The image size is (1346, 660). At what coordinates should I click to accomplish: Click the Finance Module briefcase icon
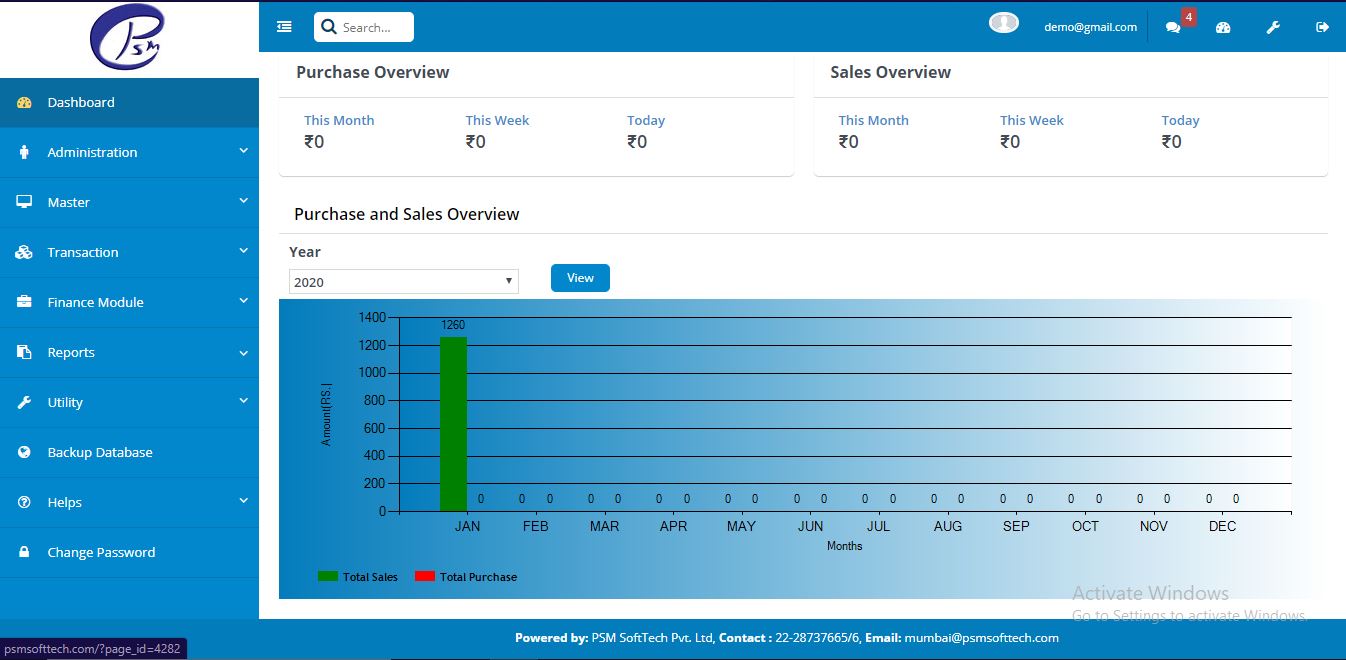pos(25,302)
